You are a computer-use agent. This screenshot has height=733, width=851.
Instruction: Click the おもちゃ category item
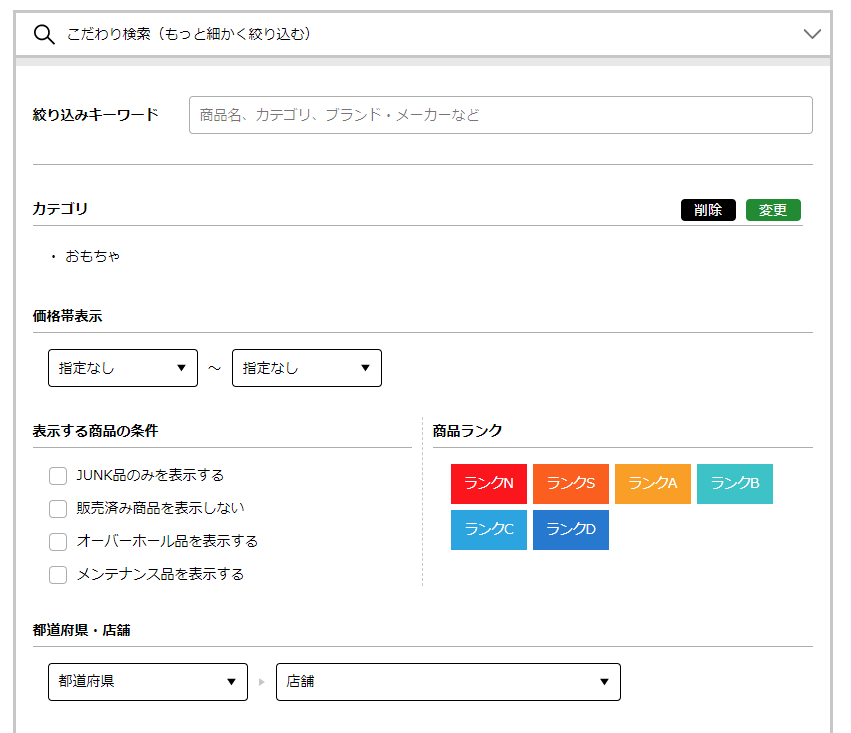pos(93,257)
